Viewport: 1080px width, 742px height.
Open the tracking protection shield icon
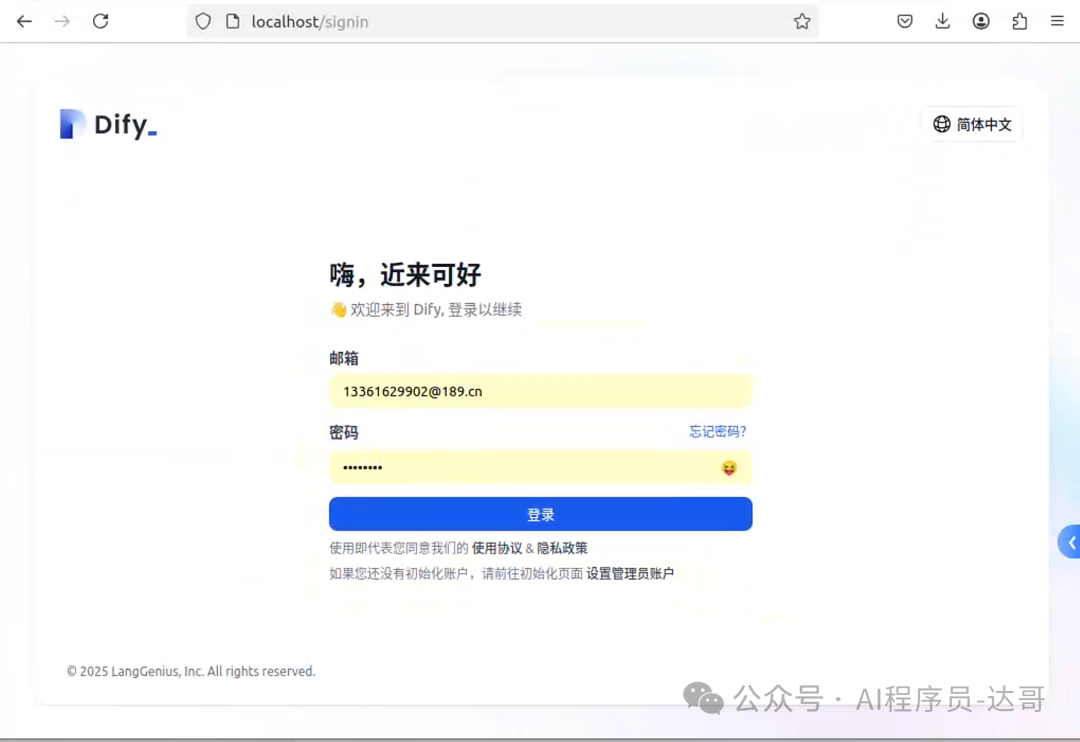(x=203, y=21)
